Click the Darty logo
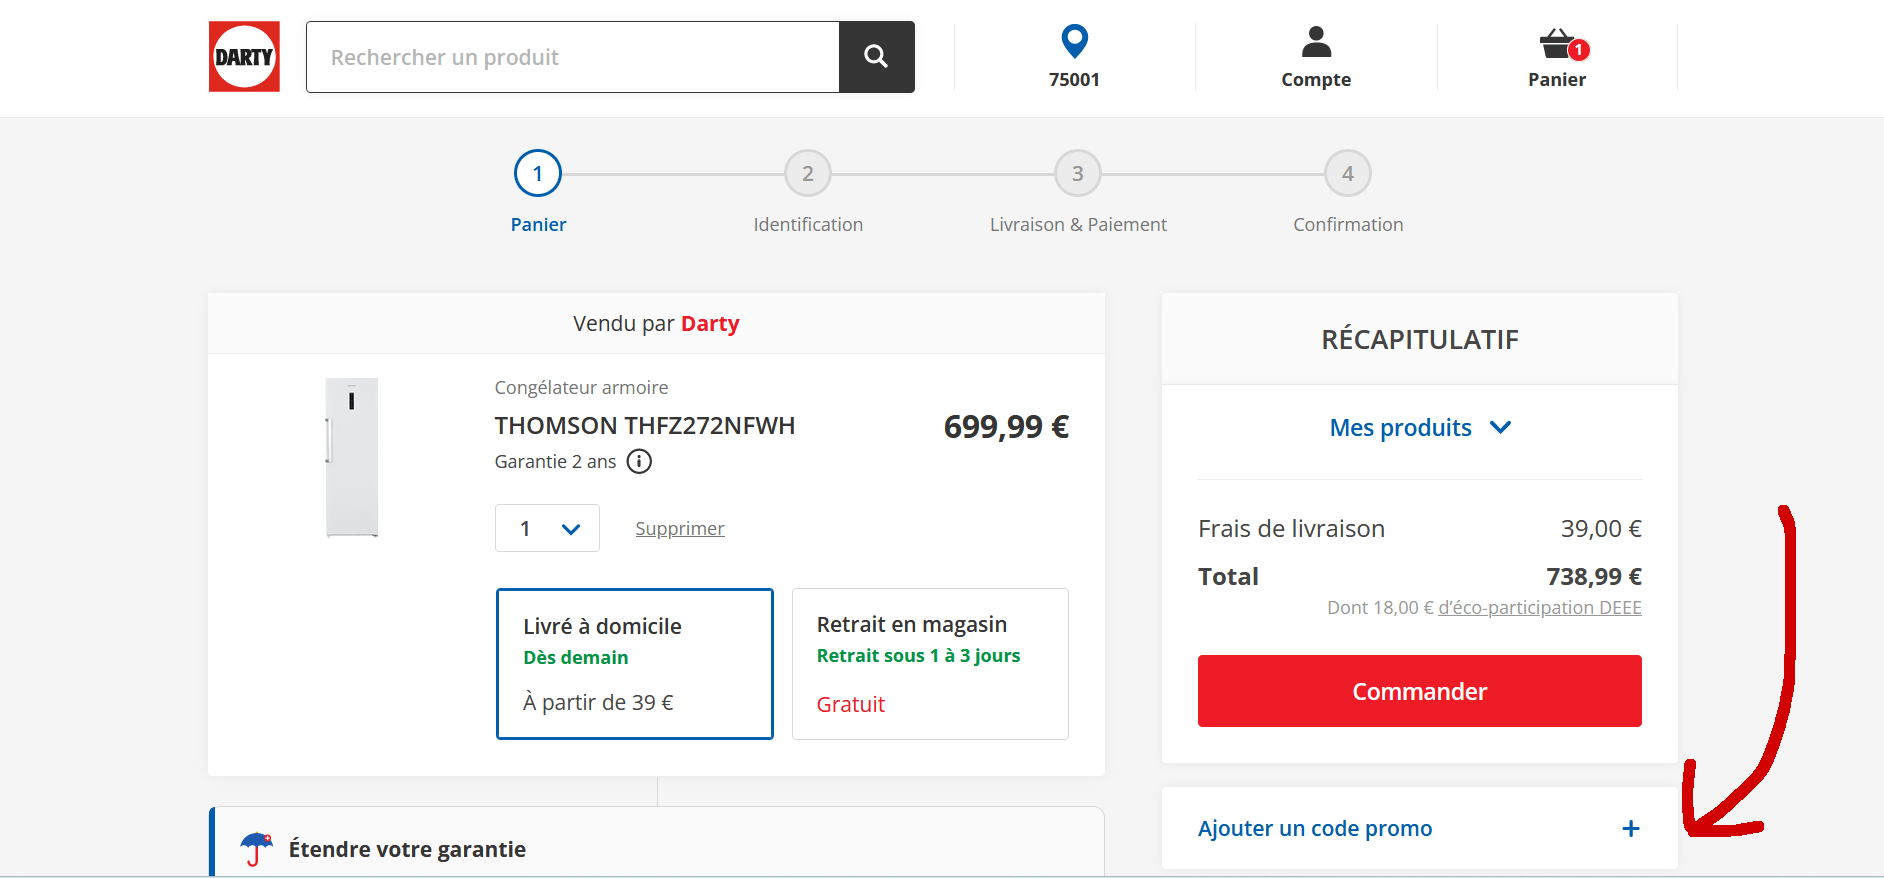The width and height of the screenshot is (1884, 878). tap(244, 57)
